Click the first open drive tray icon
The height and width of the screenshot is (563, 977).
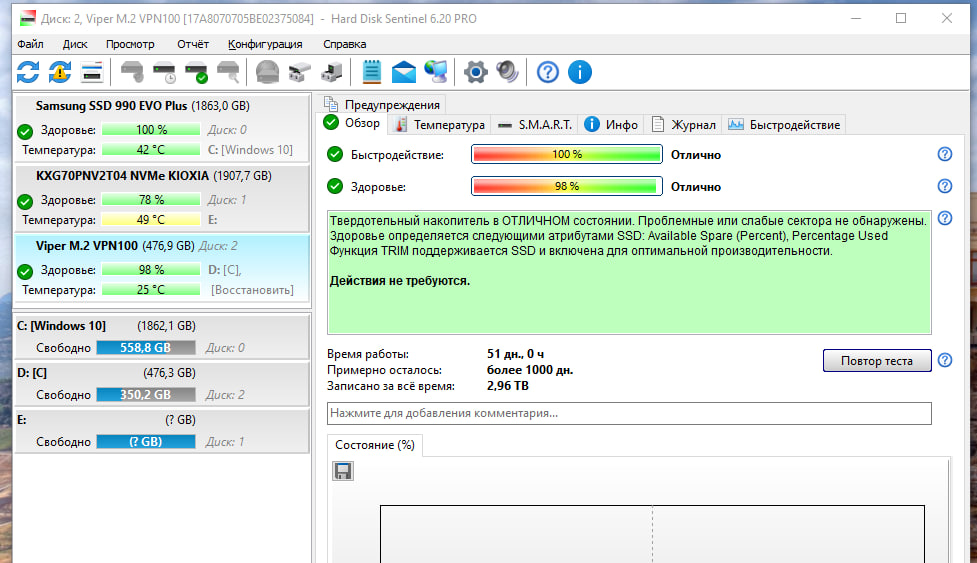click(x=300, y=72)
